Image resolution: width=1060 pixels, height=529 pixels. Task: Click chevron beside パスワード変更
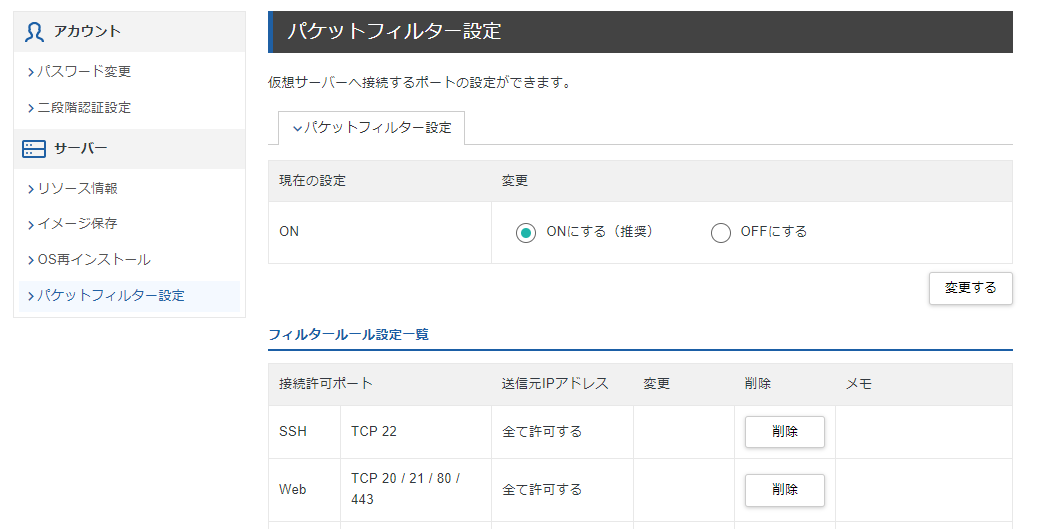[31, 72]
